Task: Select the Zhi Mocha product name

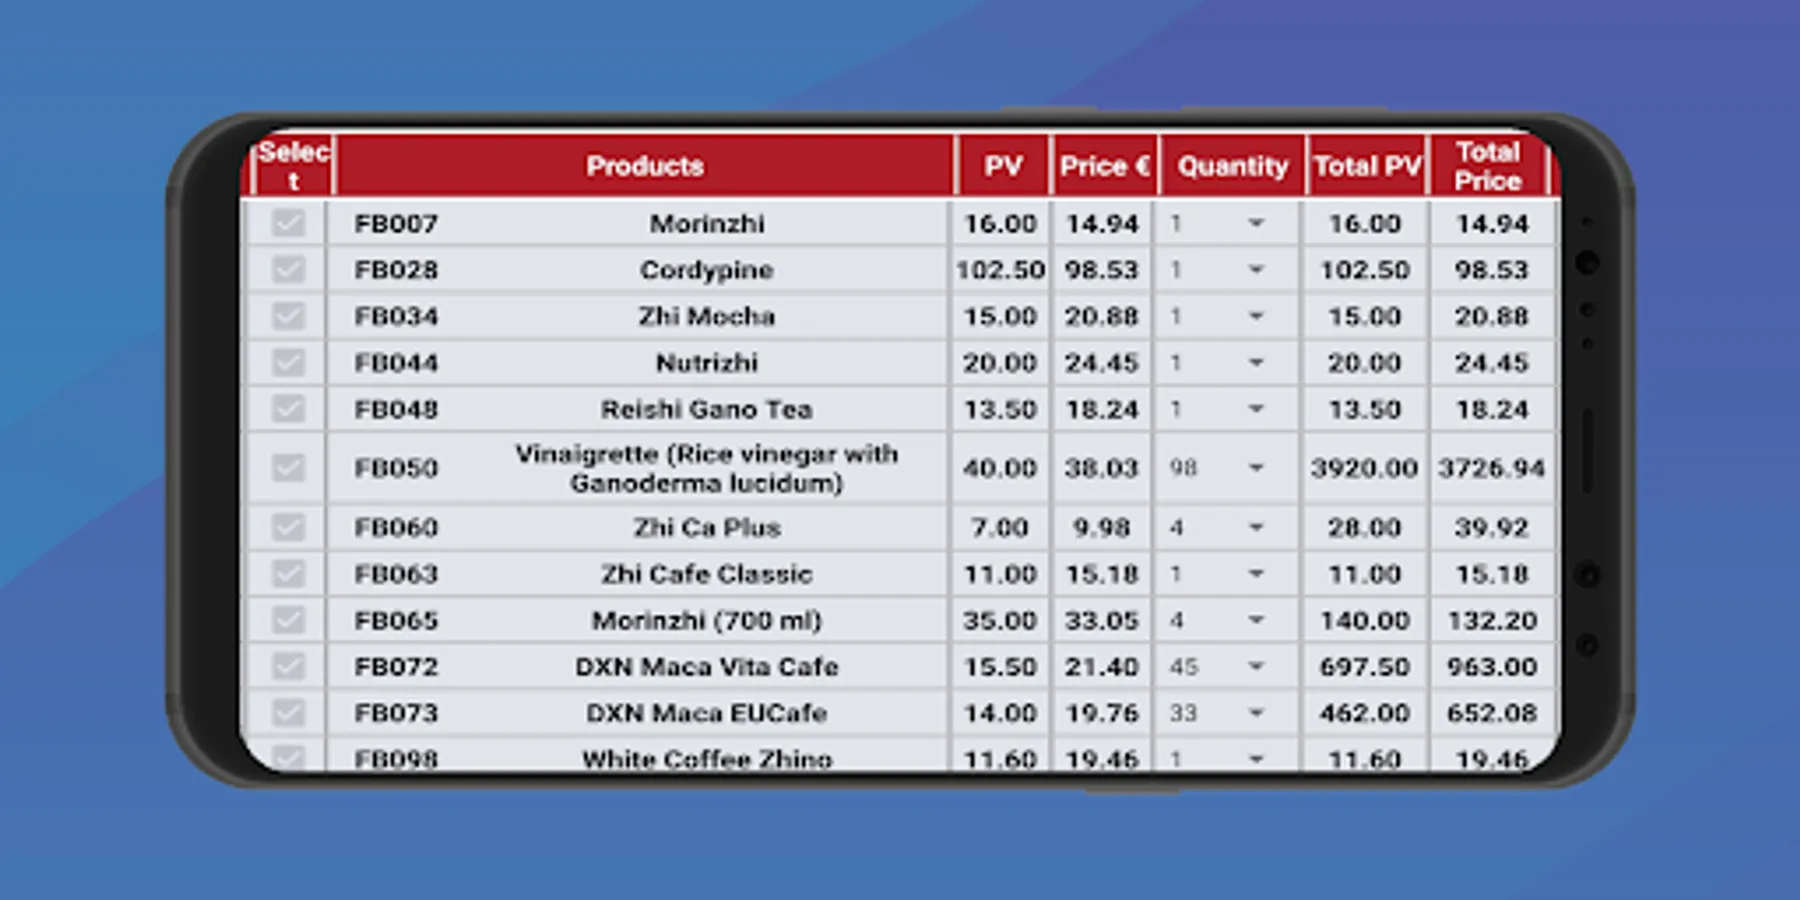Action: [707, 316]
